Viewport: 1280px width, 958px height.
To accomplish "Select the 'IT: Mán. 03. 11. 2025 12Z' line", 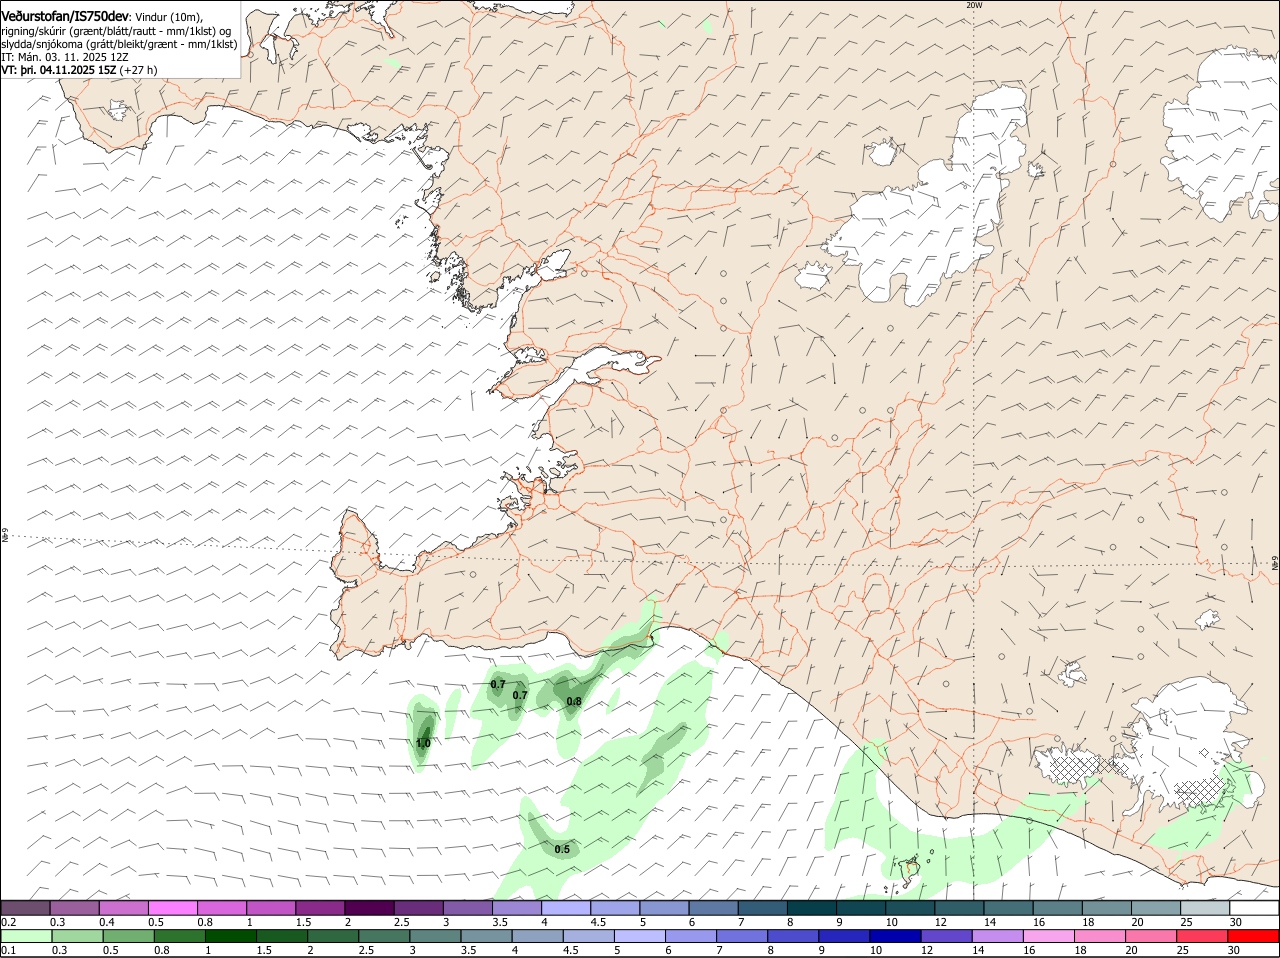I will (x=64, y=57).
